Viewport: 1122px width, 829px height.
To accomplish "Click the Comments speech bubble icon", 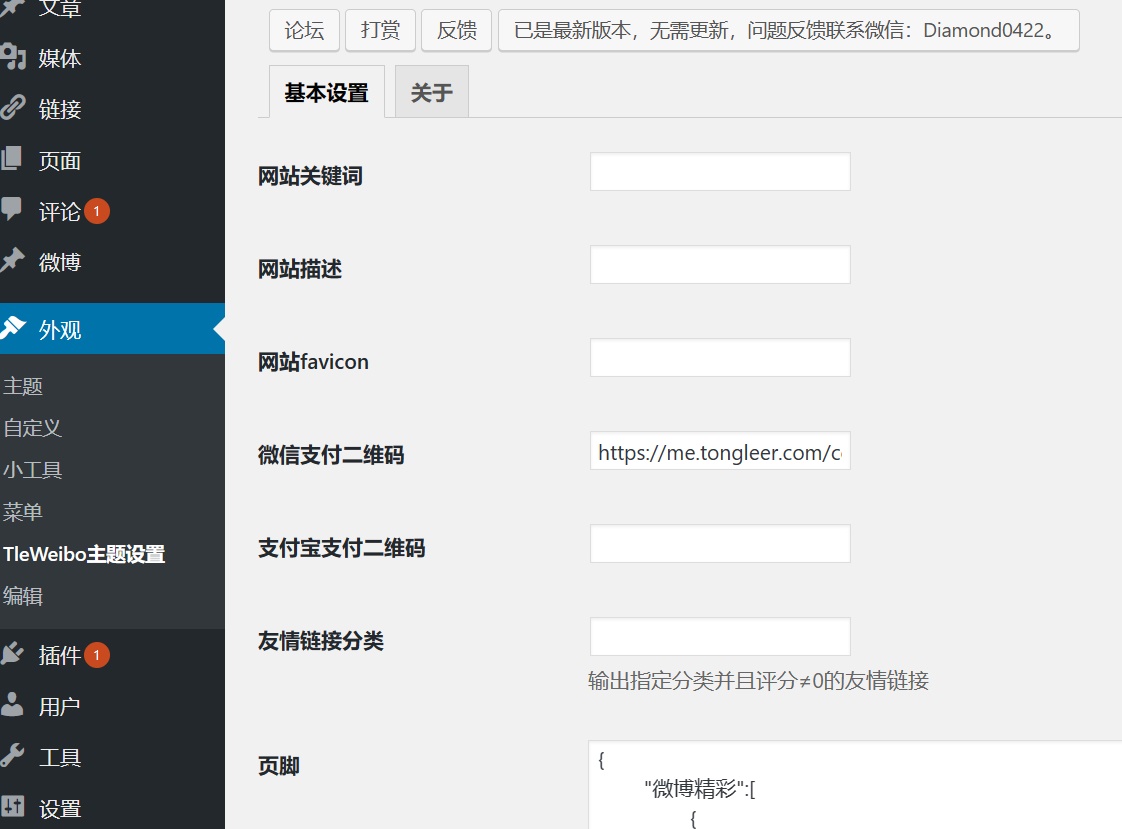I will [x=12, y=211].
